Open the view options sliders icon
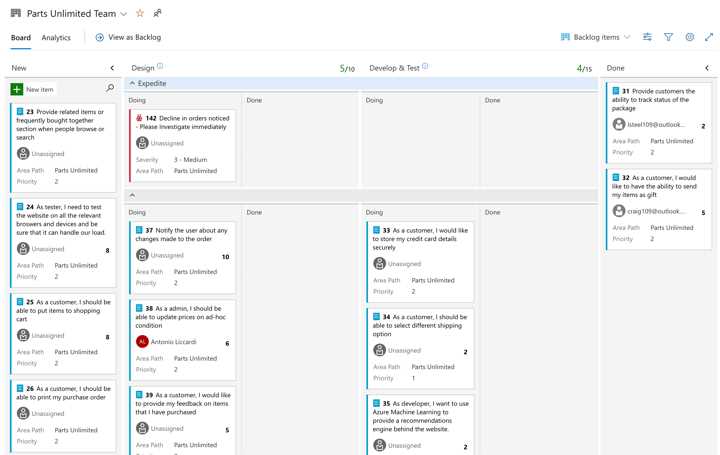The height and width of the screenshot is (455, 720). coord(647,37)
